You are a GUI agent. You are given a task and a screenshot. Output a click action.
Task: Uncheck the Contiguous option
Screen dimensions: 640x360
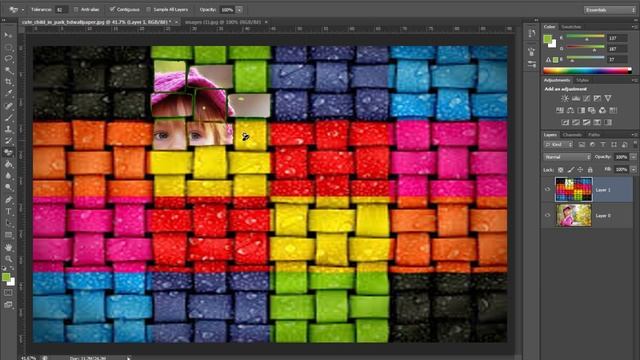click(x=112, y=9)
